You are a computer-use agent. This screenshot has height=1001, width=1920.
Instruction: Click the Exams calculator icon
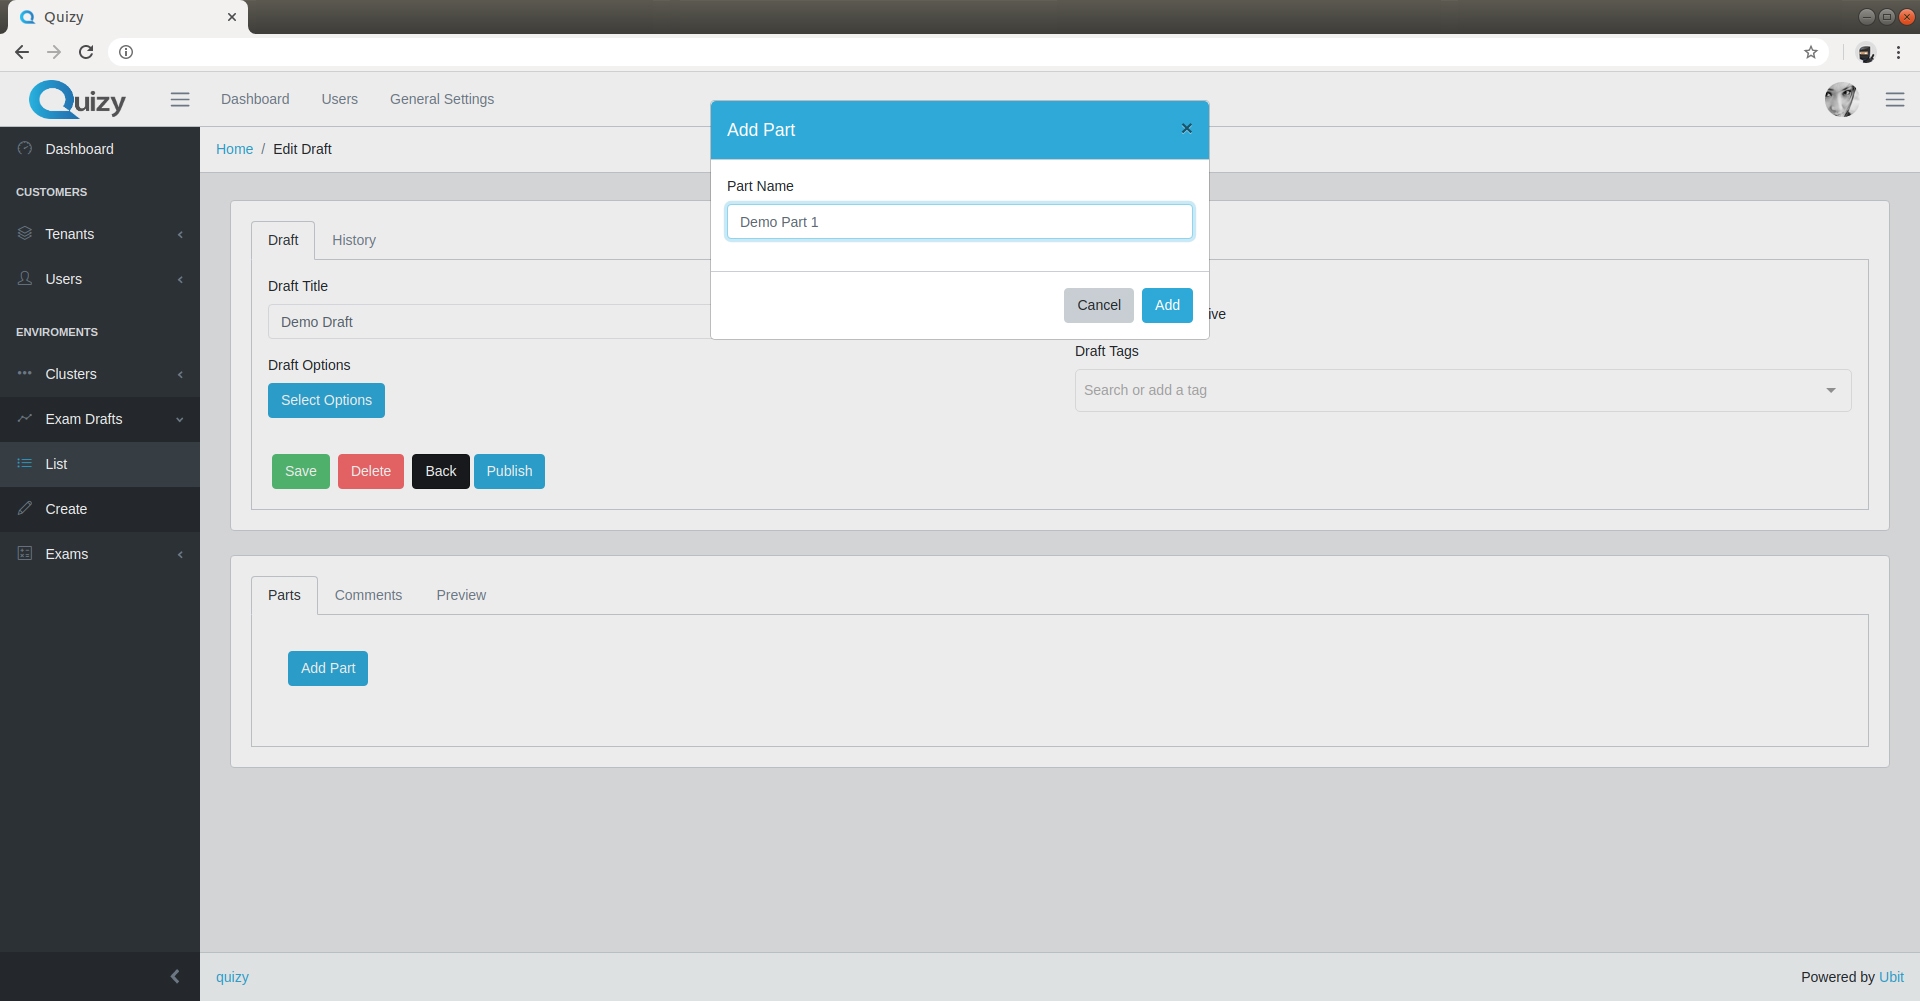[25, 553]
